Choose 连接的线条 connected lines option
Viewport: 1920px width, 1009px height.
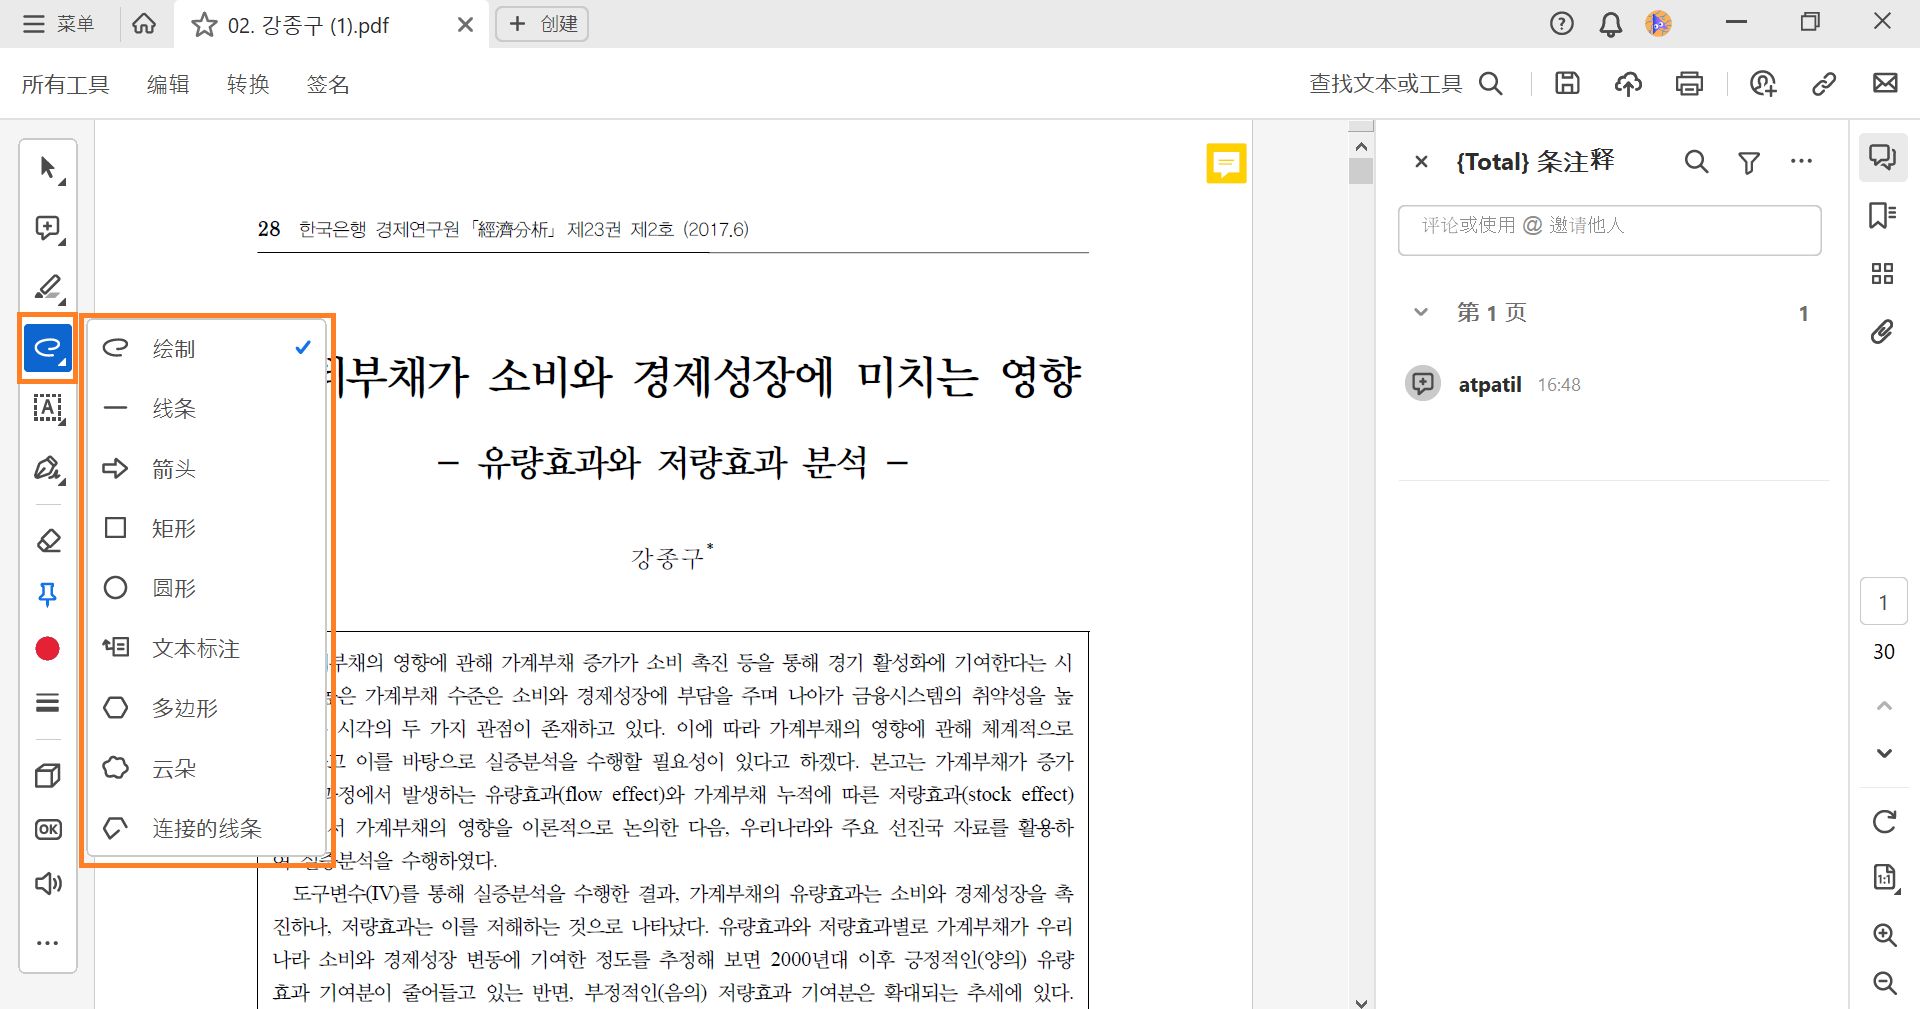(207, 828)
